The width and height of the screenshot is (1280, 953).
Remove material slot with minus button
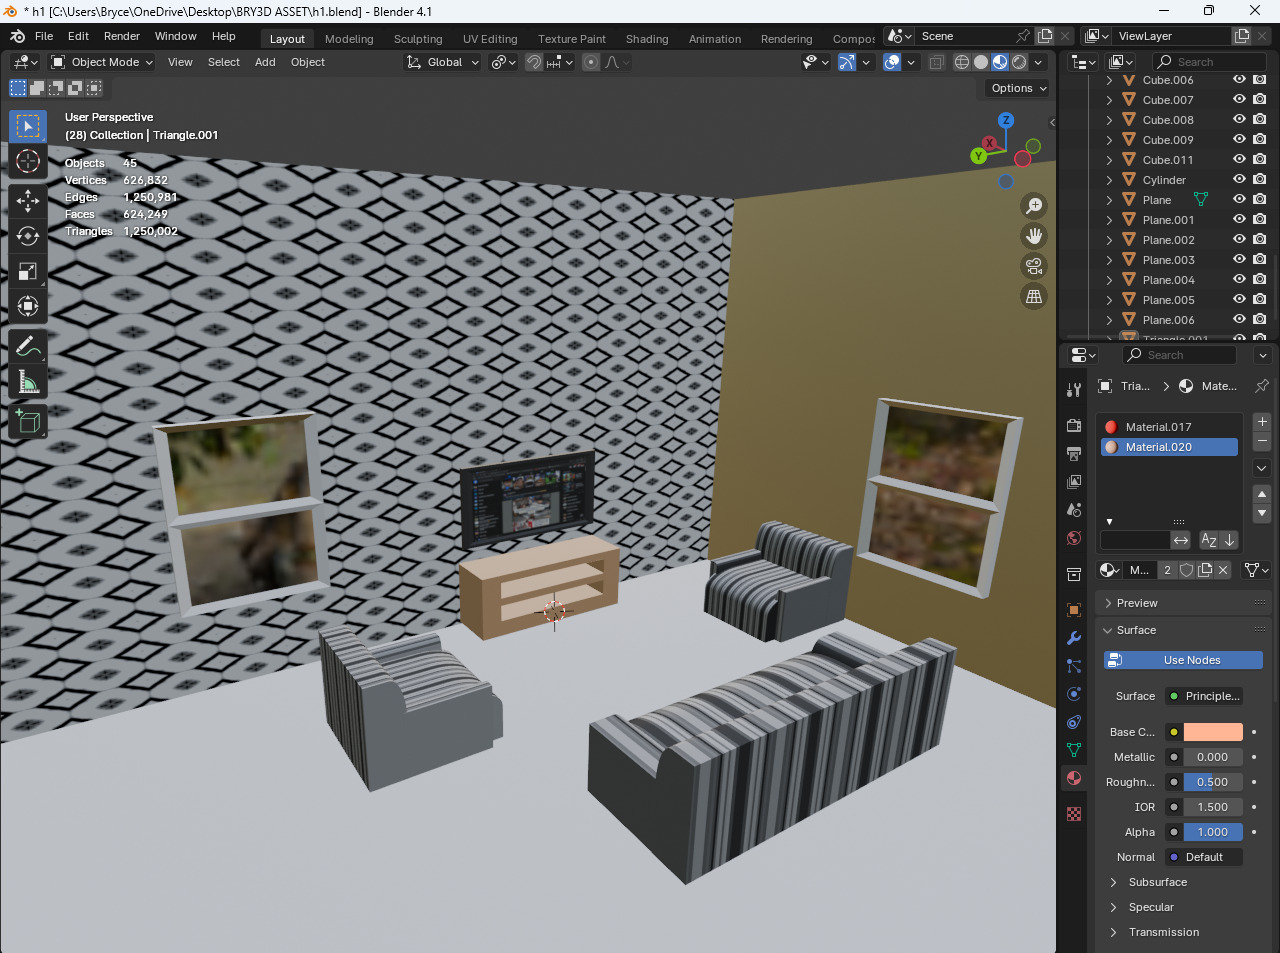[1262, 441]
